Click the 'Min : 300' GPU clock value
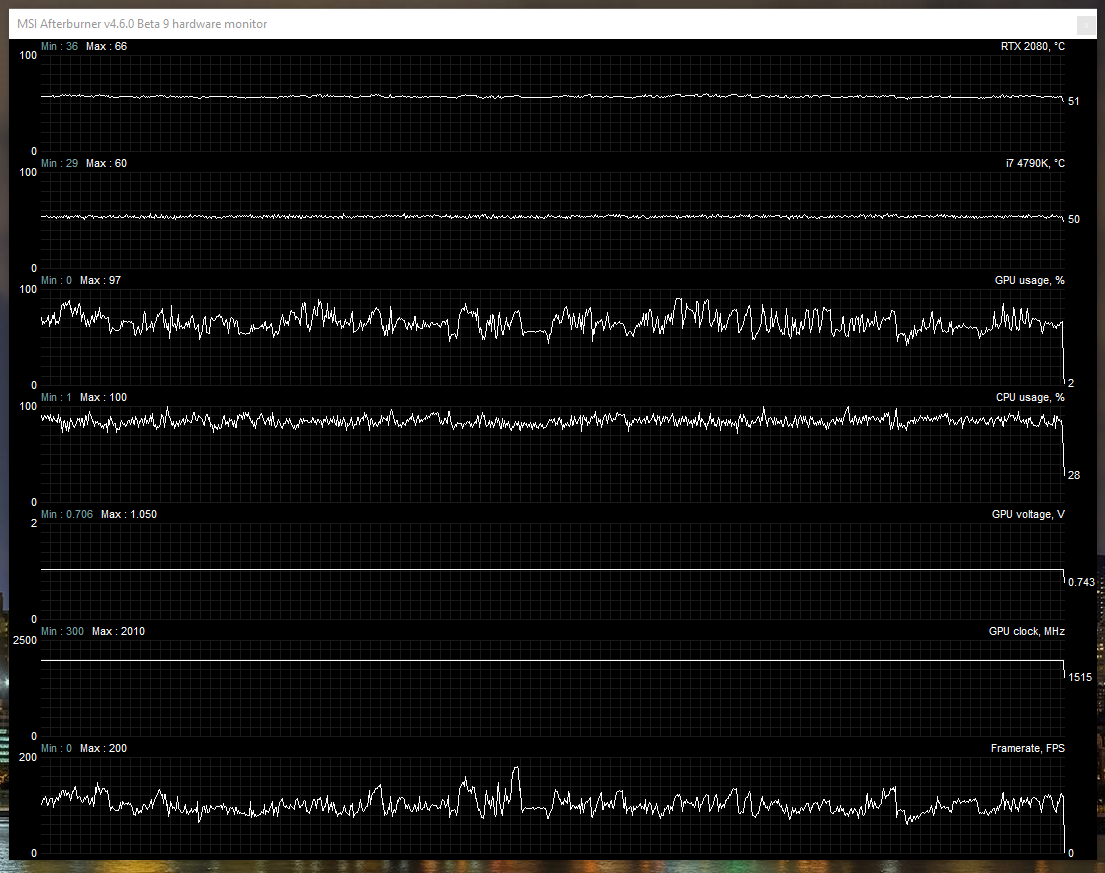 pos(62,631)
